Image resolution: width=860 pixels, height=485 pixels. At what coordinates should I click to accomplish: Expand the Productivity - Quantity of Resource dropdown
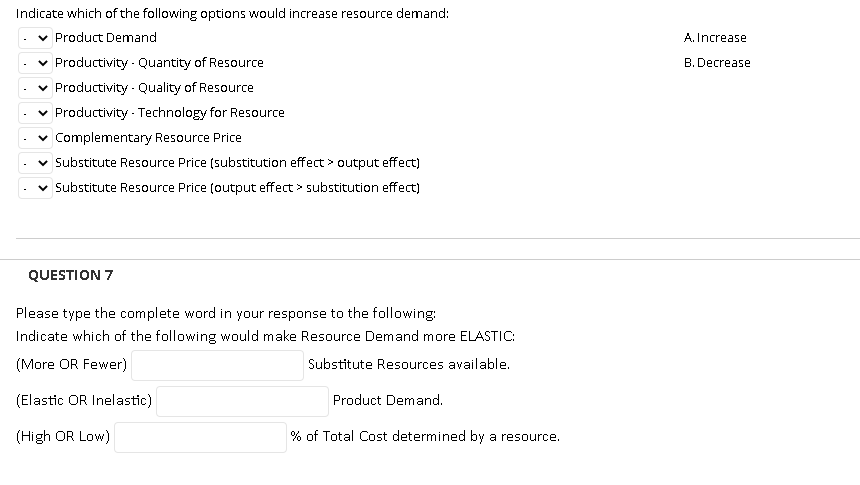click(35, 63)
